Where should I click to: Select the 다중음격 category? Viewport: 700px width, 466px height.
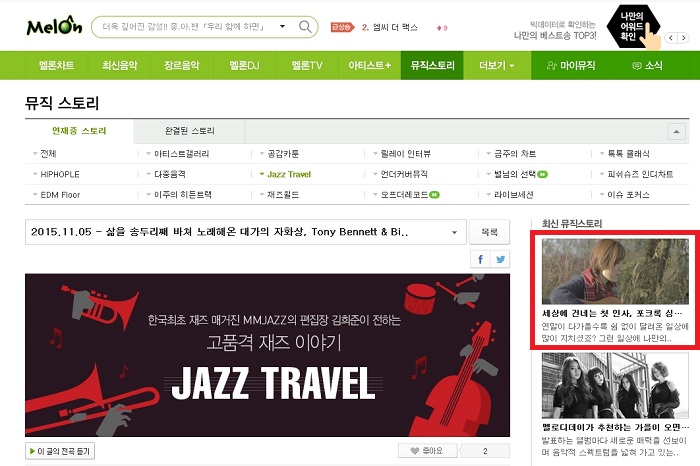170,174
